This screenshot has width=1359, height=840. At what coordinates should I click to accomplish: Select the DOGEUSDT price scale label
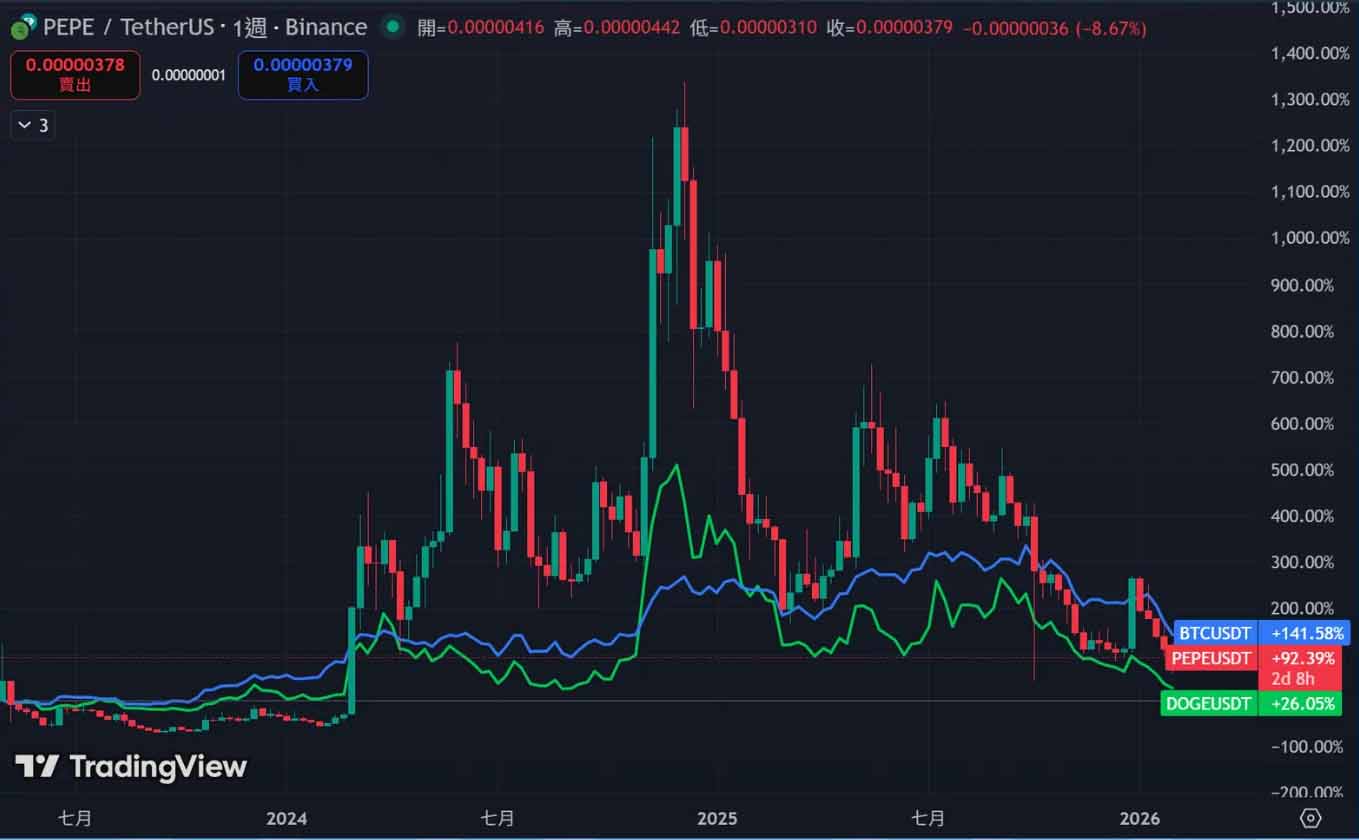click(x=1209, y=704)
